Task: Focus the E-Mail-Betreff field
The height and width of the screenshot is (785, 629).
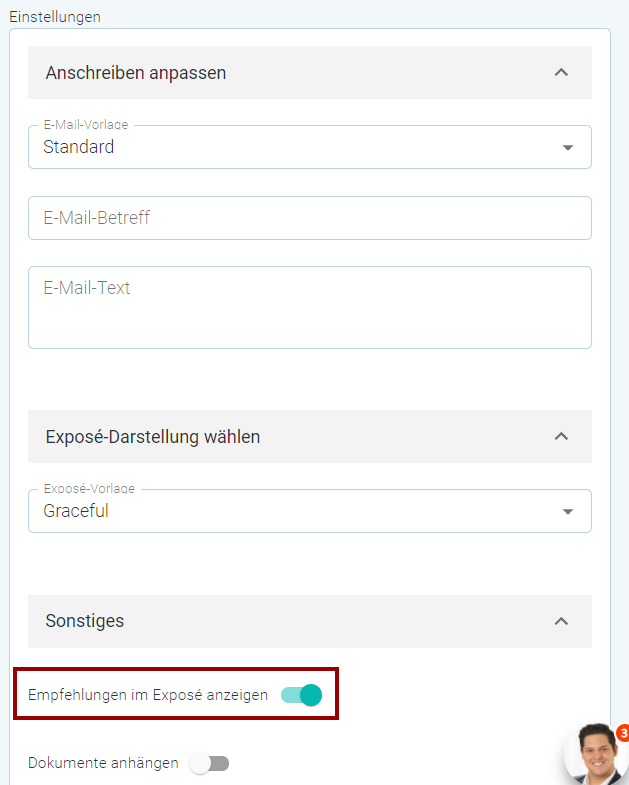Action: pyautogui.click(x=309, y=218)
